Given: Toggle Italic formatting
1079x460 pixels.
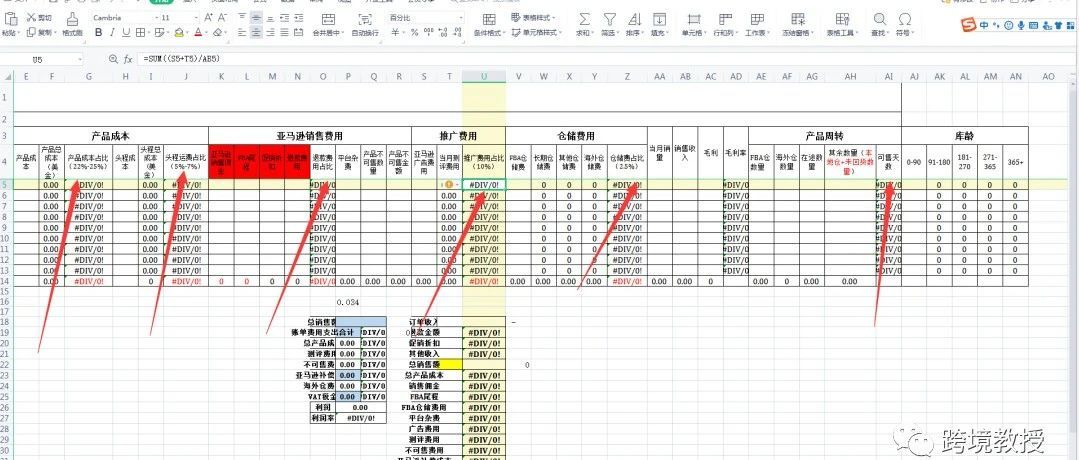Looking at the screenshot, I should click(112, 32).
